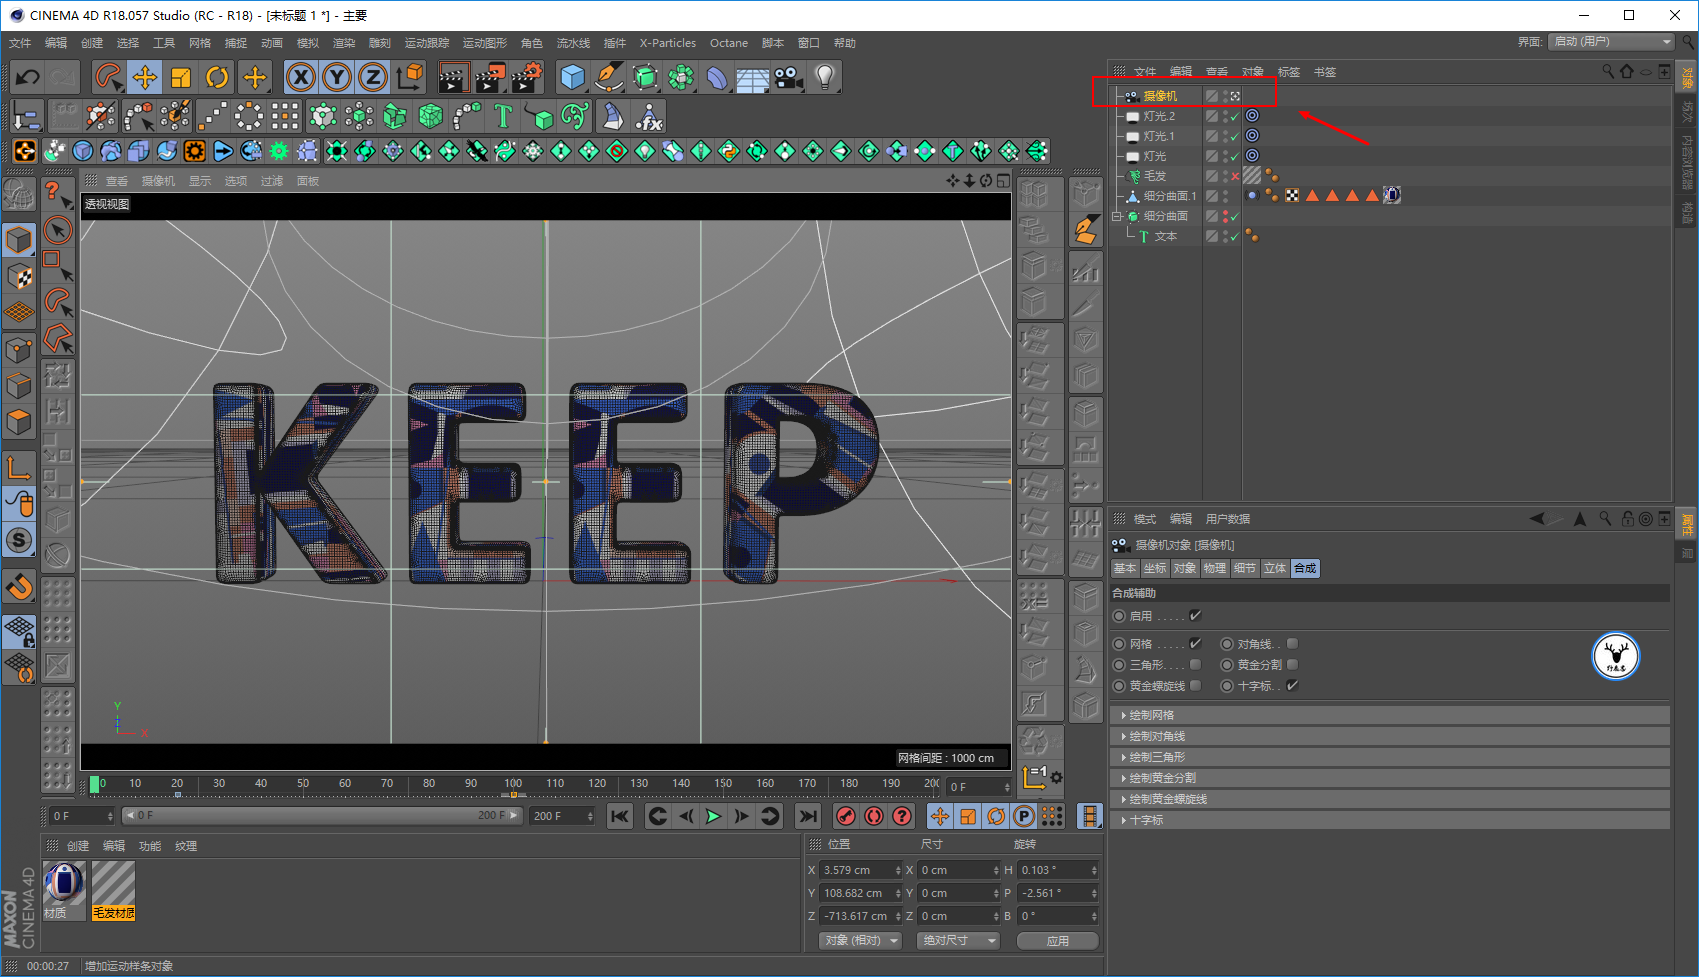
Task: Click the camera object toolbar icon
Action: (x=788, y=77)
